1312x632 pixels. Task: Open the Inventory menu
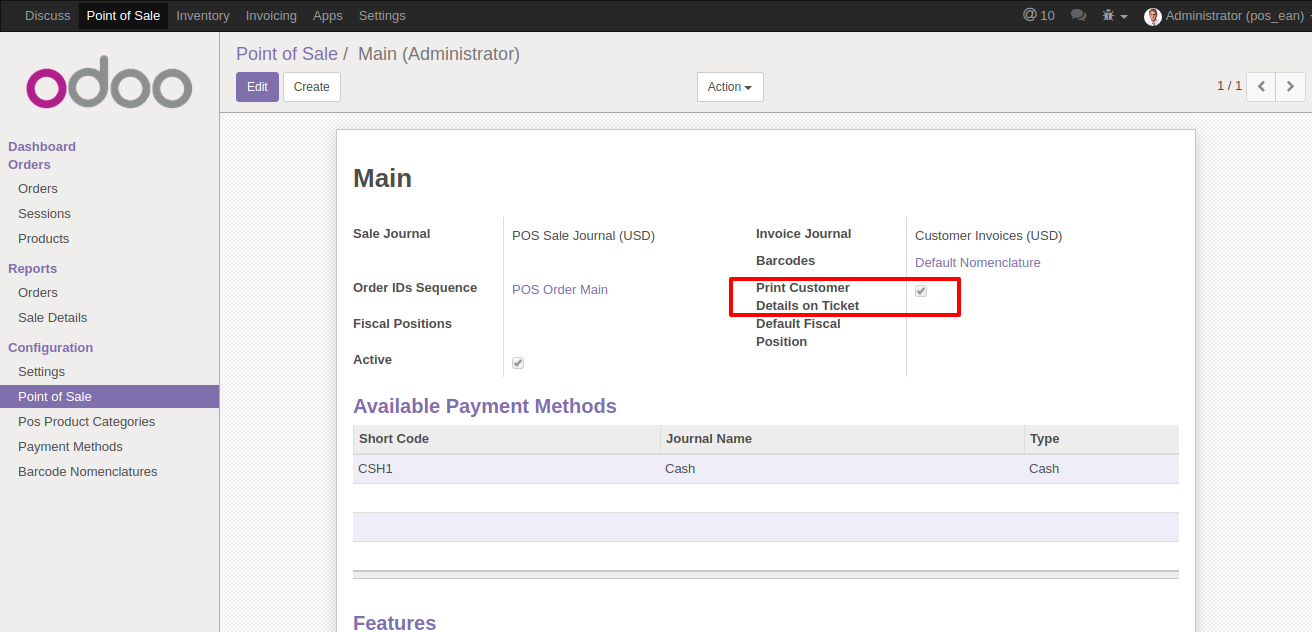pos(203,16)
